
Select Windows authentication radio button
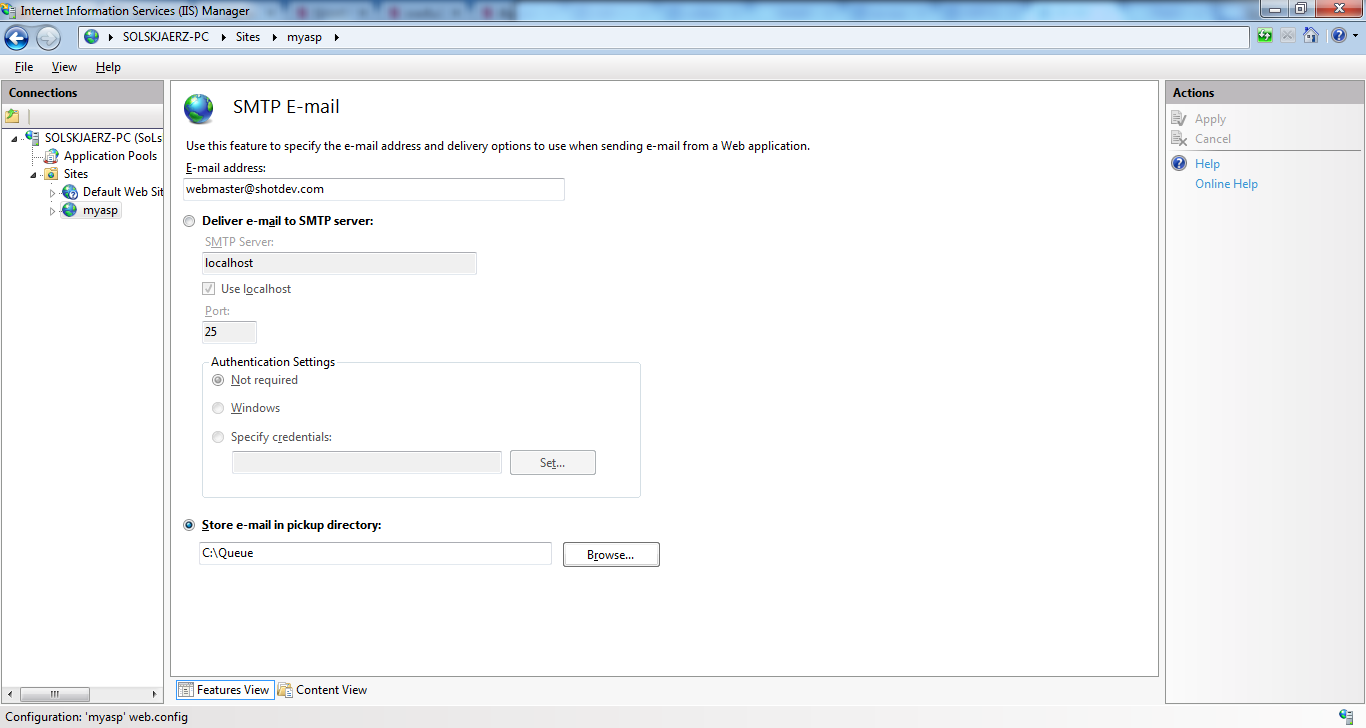pyautogui.click(x=218, y=408)
